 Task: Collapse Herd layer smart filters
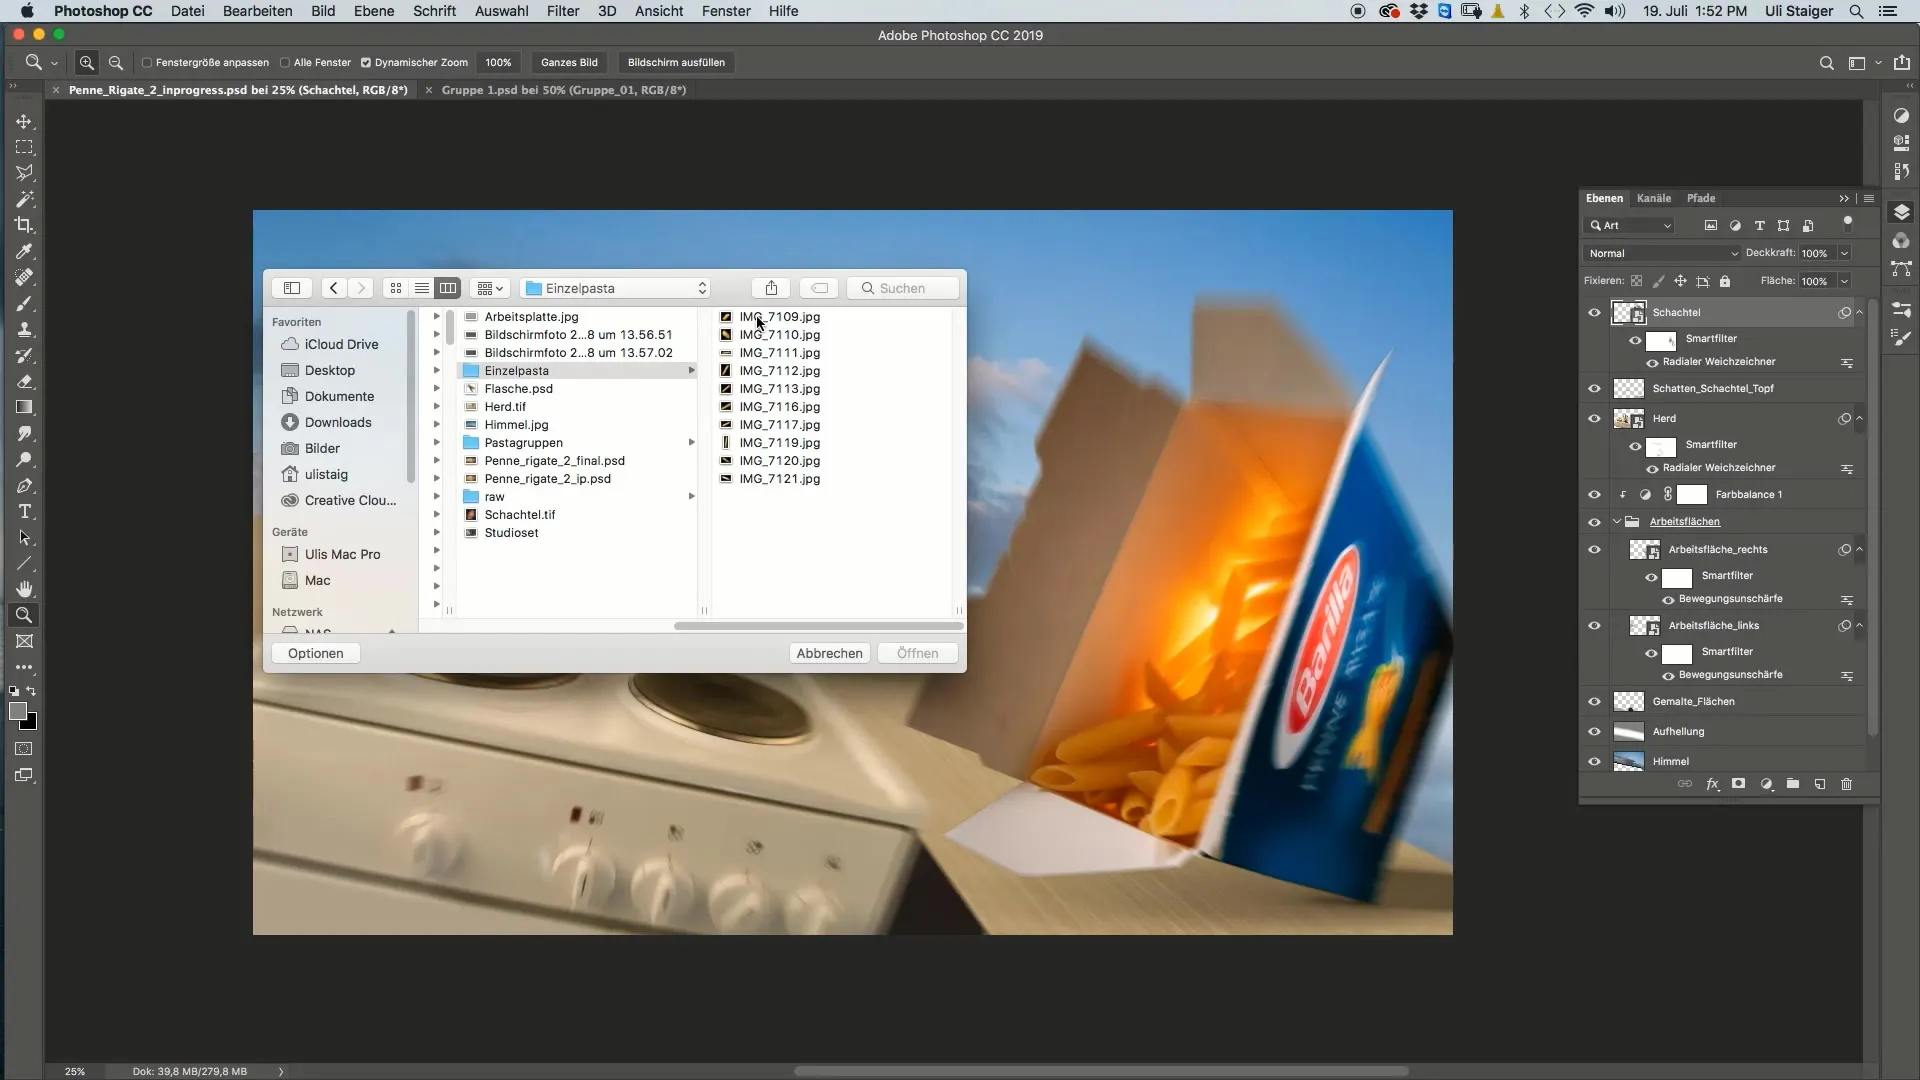point(1859,418)
